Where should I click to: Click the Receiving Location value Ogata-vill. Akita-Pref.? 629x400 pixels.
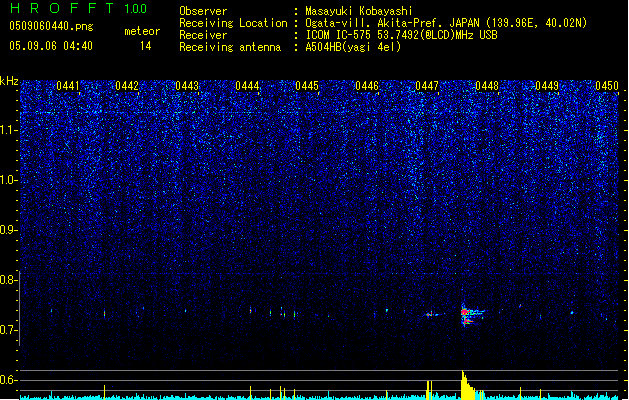(x=375, y=23)
